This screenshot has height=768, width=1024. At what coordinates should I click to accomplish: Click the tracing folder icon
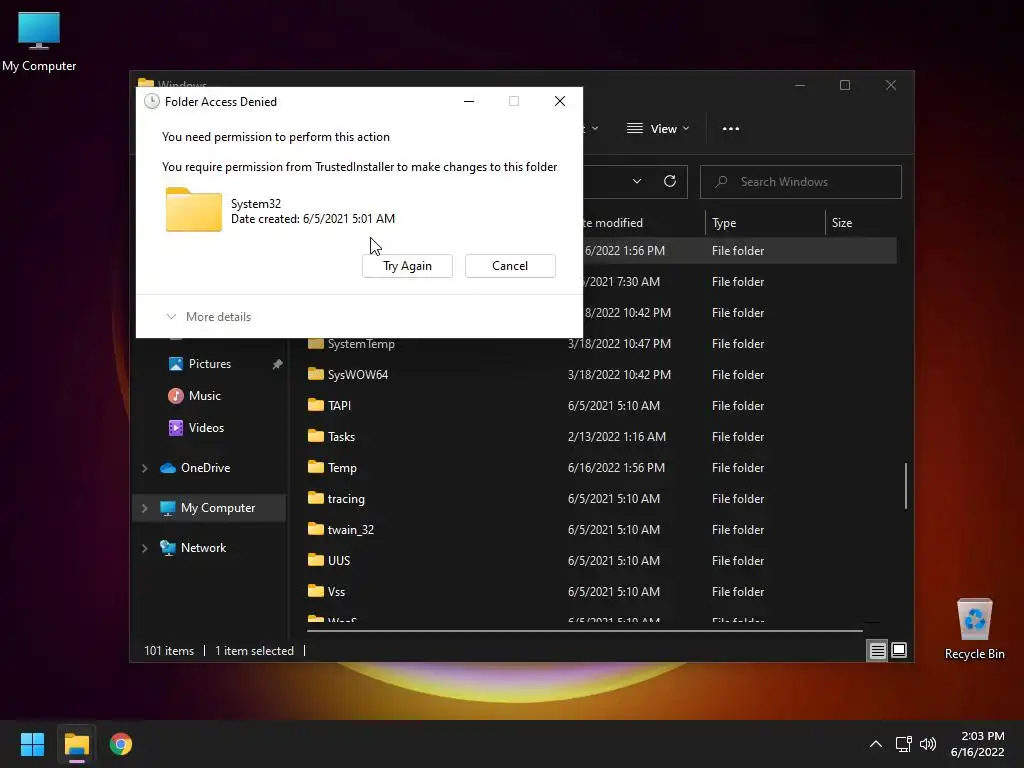click(x=316, y=498)
